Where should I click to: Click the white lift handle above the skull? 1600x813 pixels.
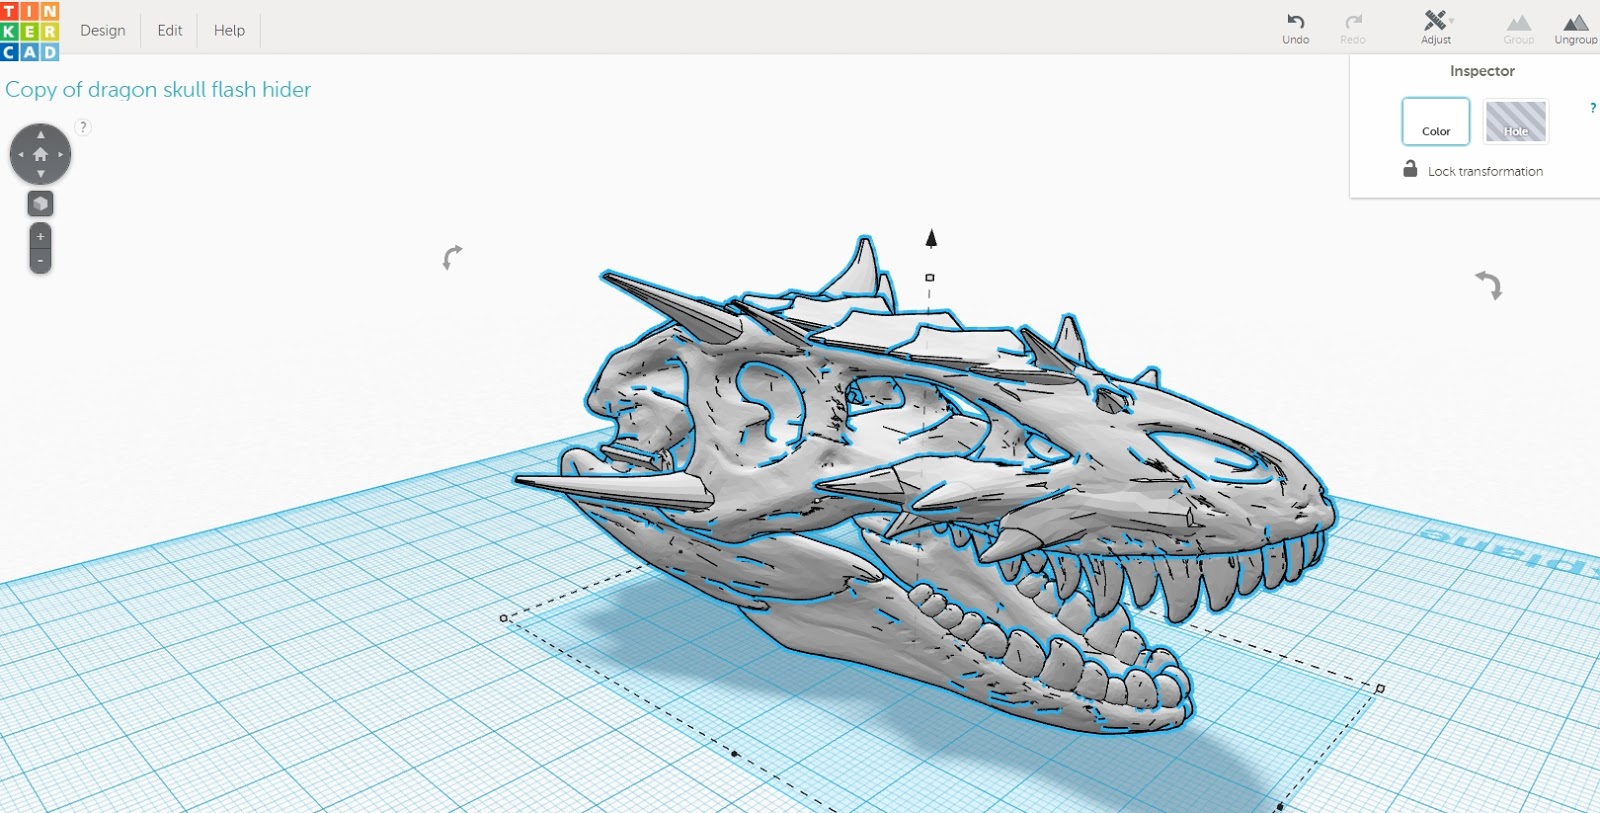point(930,278)
